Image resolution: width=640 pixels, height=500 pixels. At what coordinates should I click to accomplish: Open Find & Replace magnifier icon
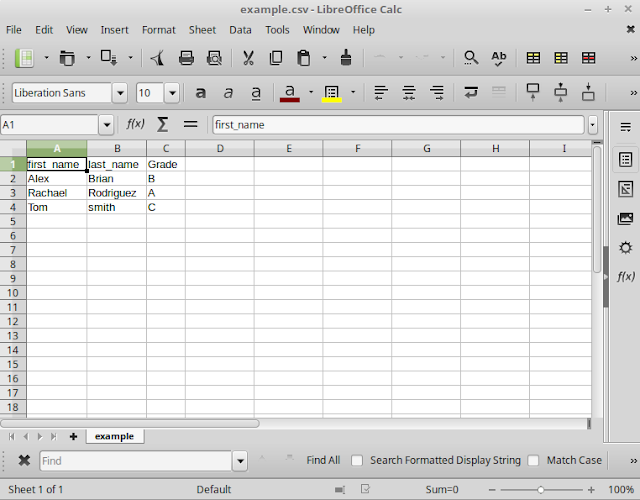click(x=471, y=58)
